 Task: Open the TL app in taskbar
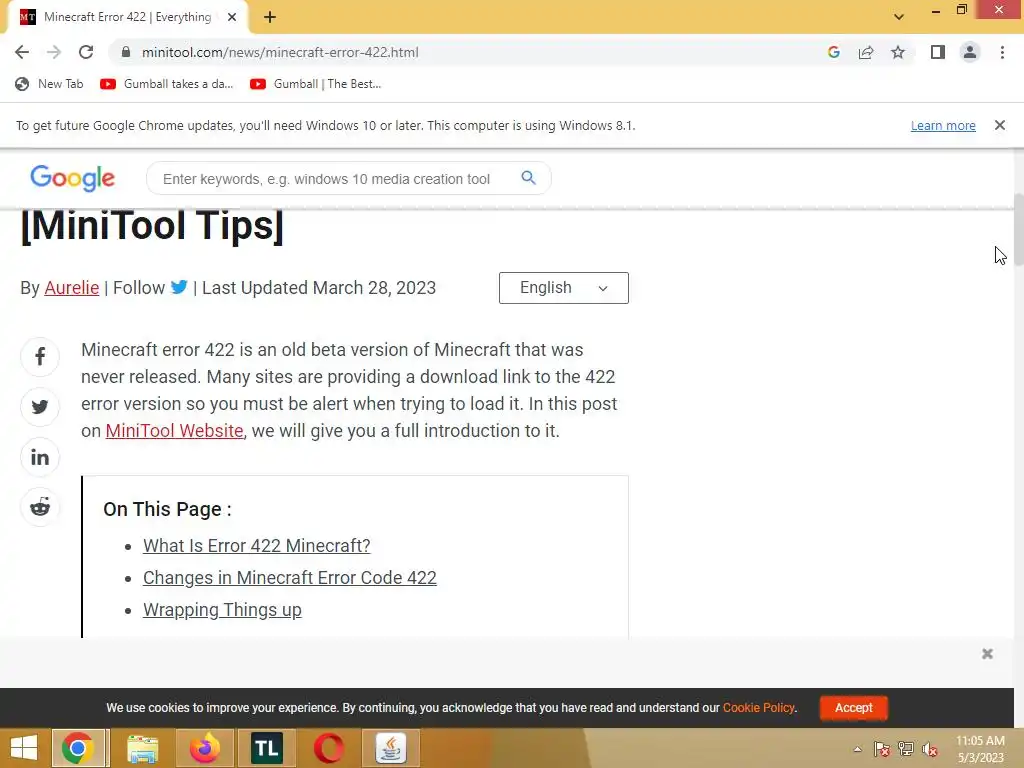266,748
